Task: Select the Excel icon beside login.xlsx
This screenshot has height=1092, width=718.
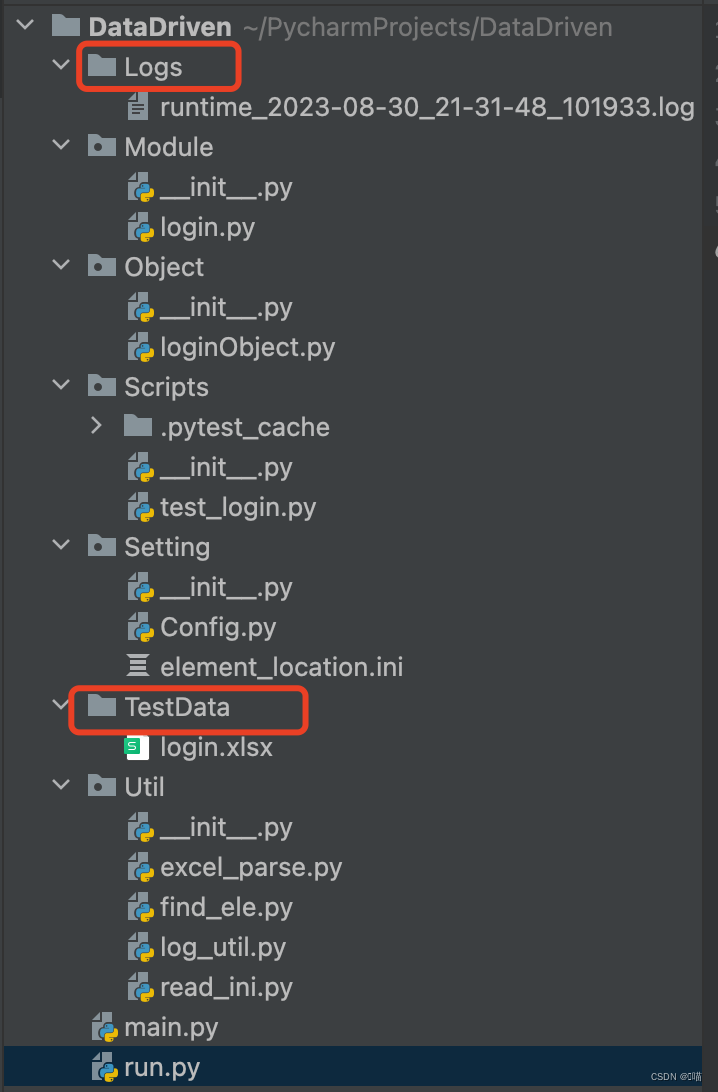Action: [136, 747]
